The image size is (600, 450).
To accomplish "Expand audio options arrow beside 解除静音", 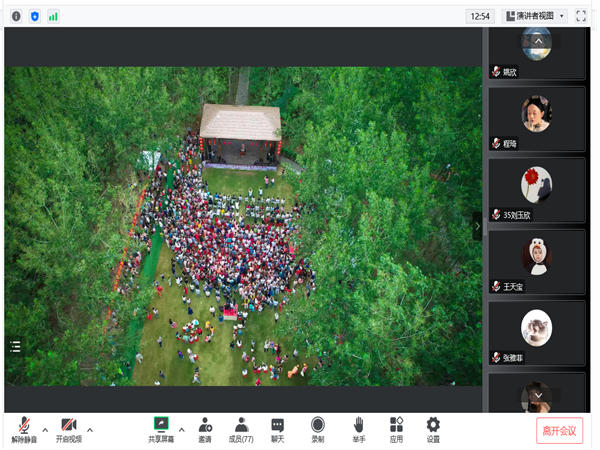I will [x=45, y=430].
